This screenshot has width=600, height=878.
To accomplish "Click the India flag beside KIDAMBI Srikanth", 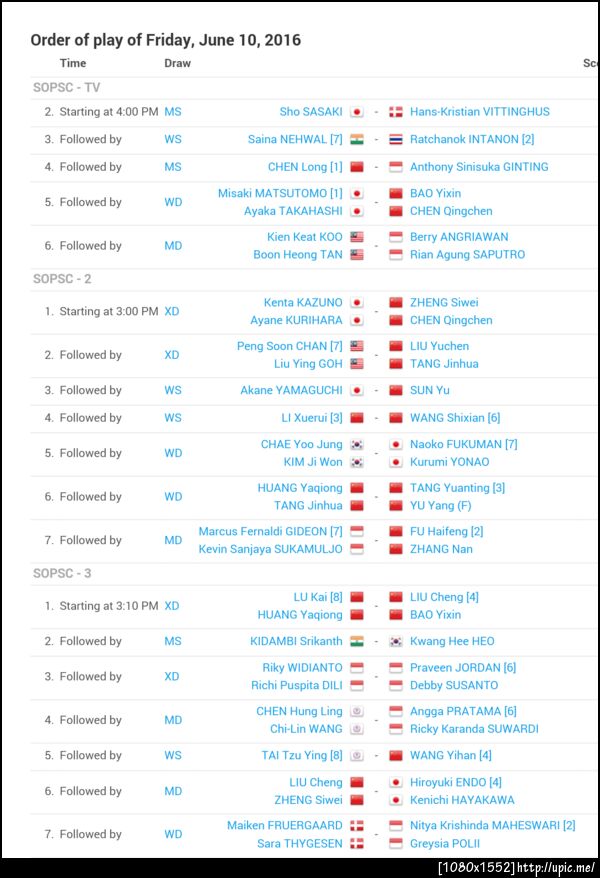I will tap(357, 641).
